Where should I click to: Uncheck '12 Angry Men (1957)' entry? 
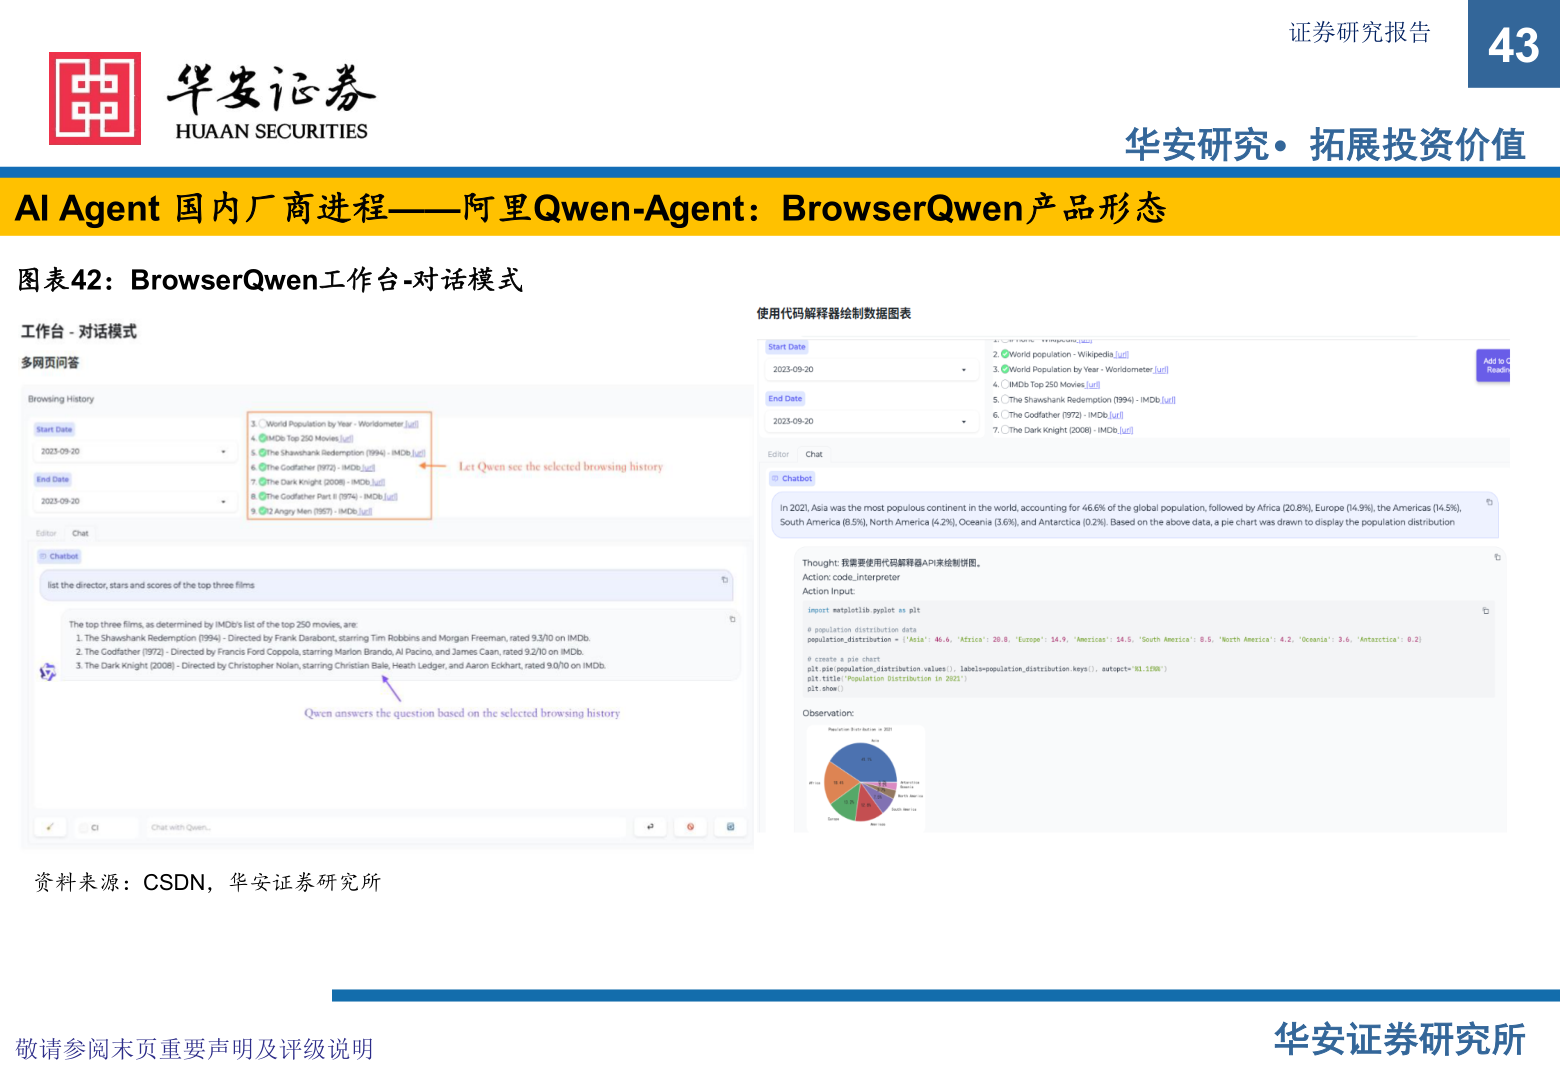(262, 511)
